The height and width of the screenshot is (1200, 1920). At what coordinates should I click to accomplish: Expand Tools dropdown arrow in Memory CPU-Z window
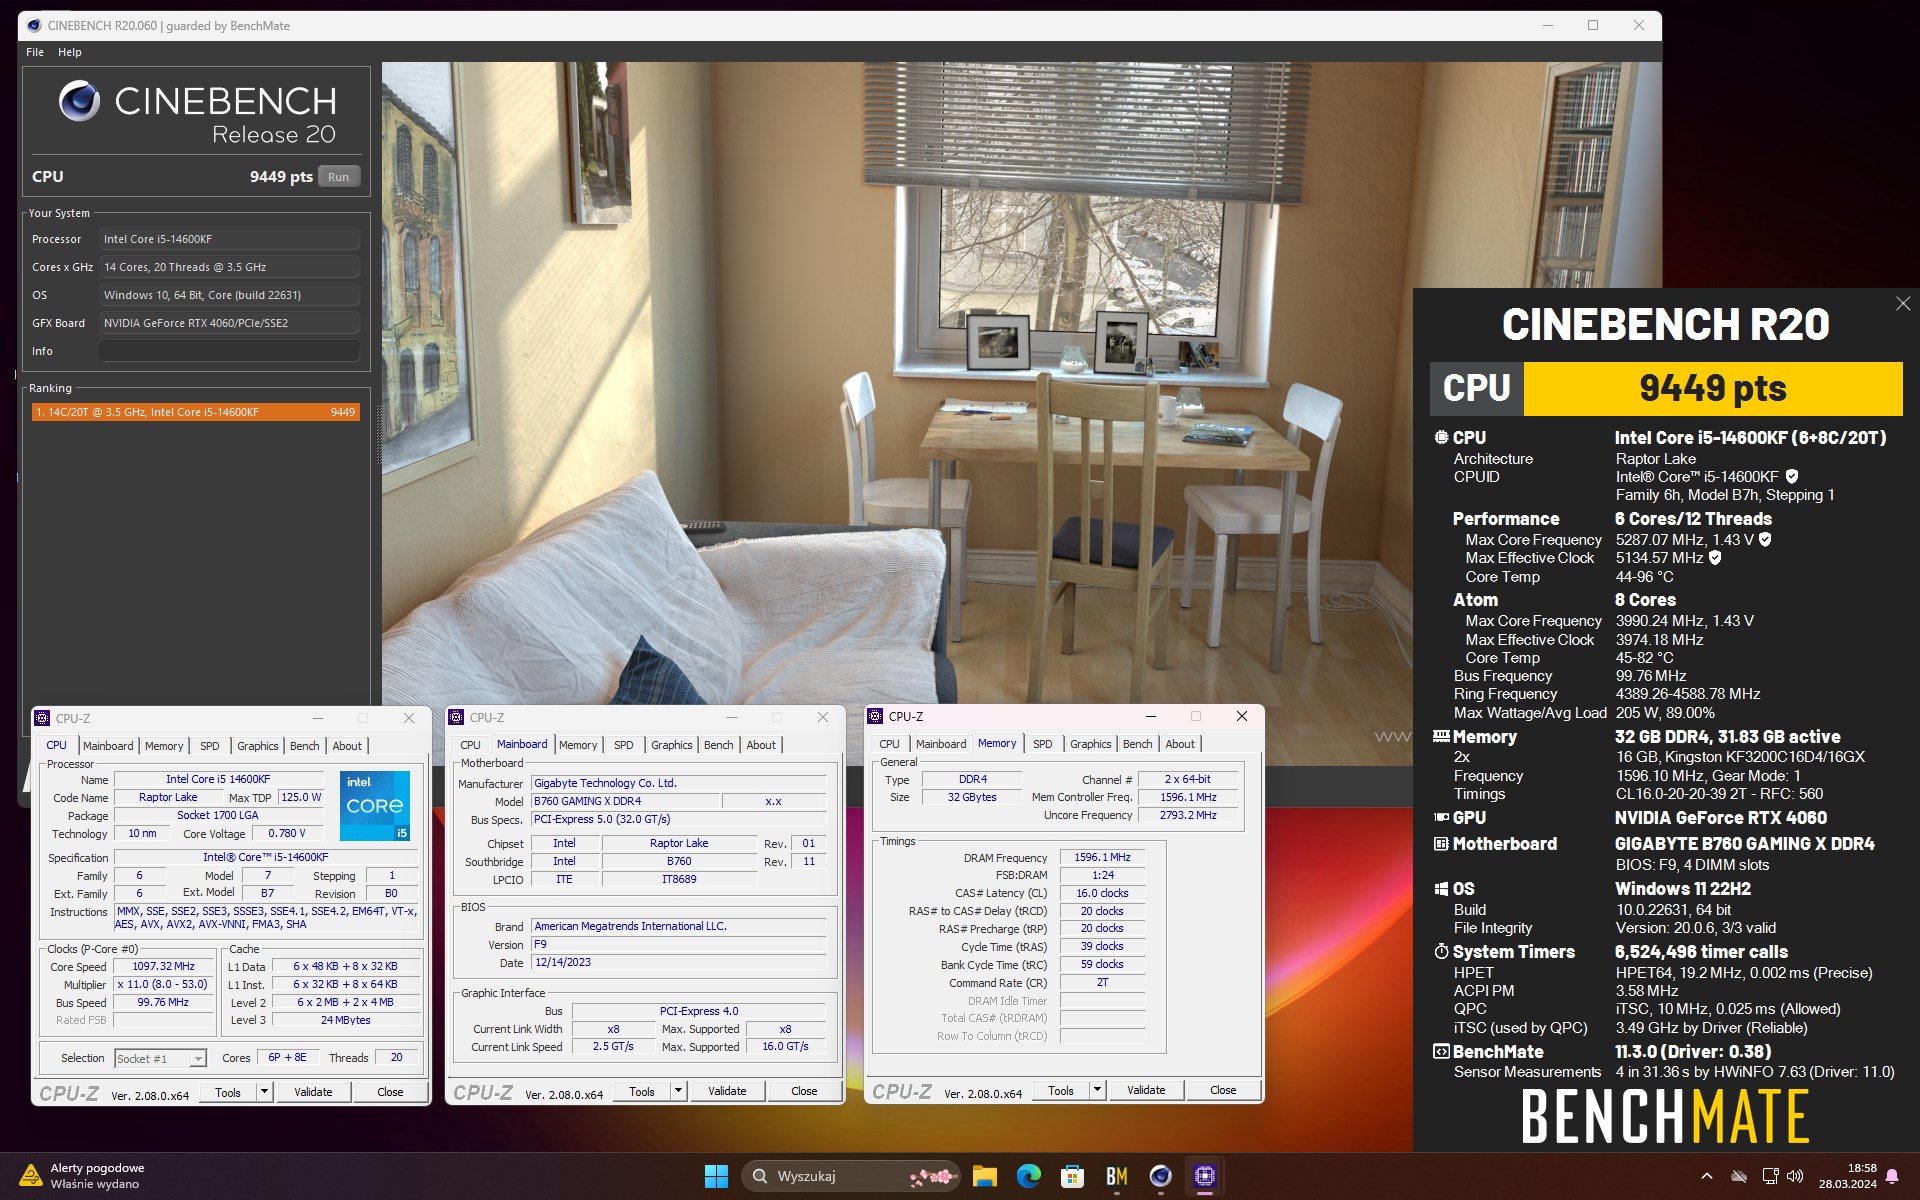pos(1098,1090)
